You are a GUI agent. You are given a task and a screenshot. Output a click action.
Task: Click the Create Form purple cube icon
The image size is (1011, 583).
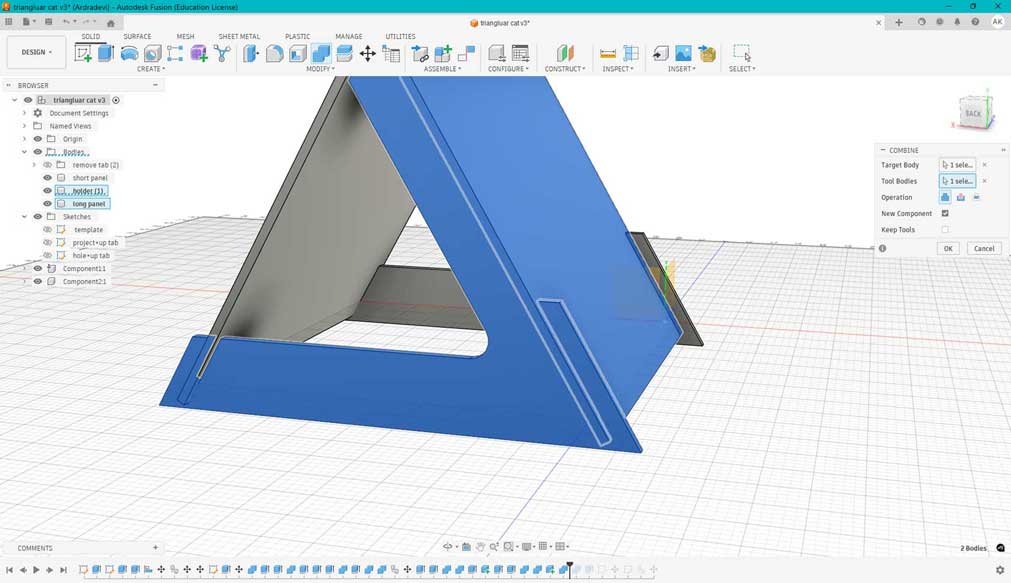point(199,53)
